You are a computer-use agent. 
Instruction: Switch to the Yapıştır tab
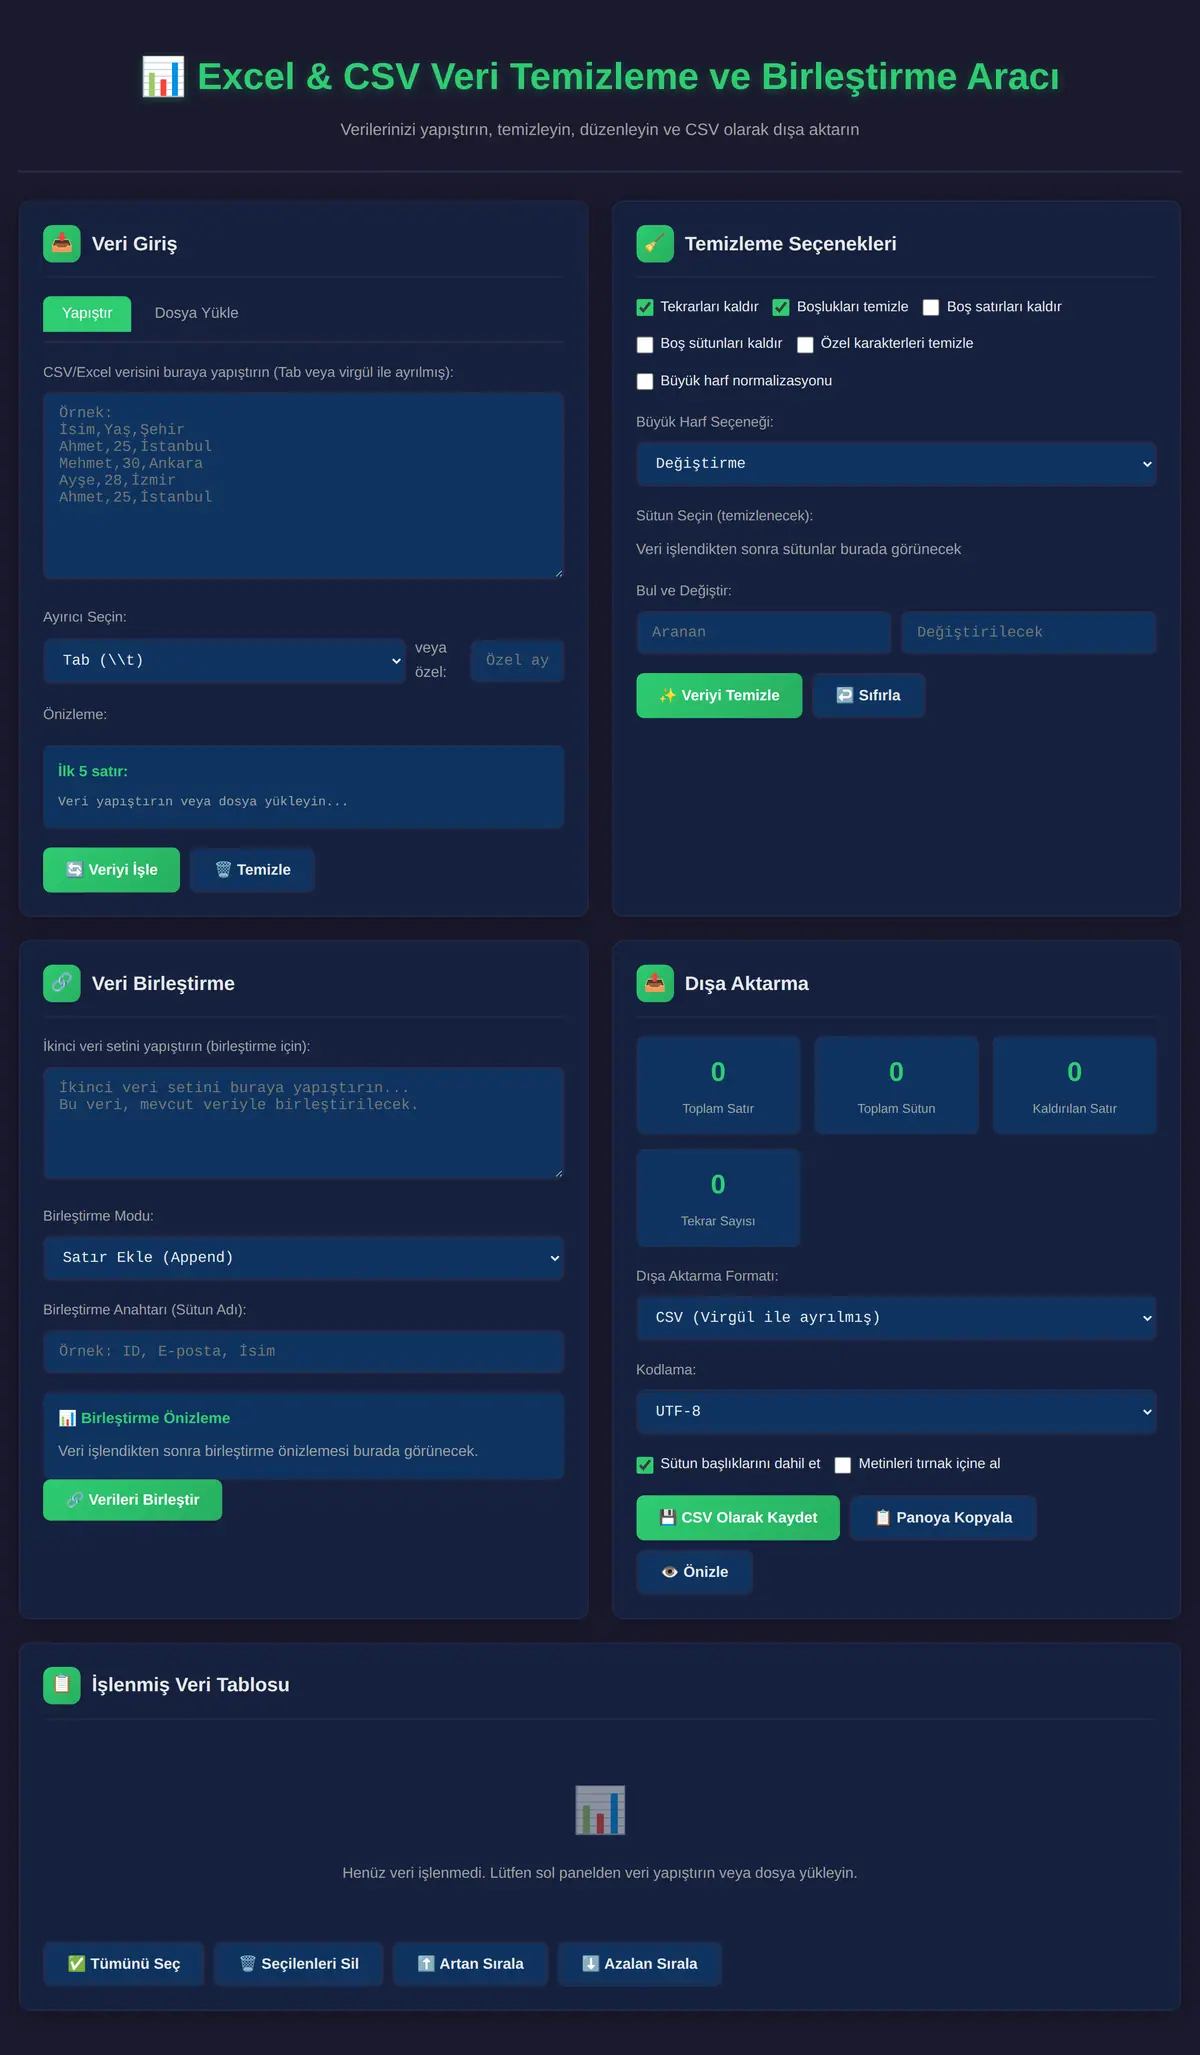[x=87, y=313]
